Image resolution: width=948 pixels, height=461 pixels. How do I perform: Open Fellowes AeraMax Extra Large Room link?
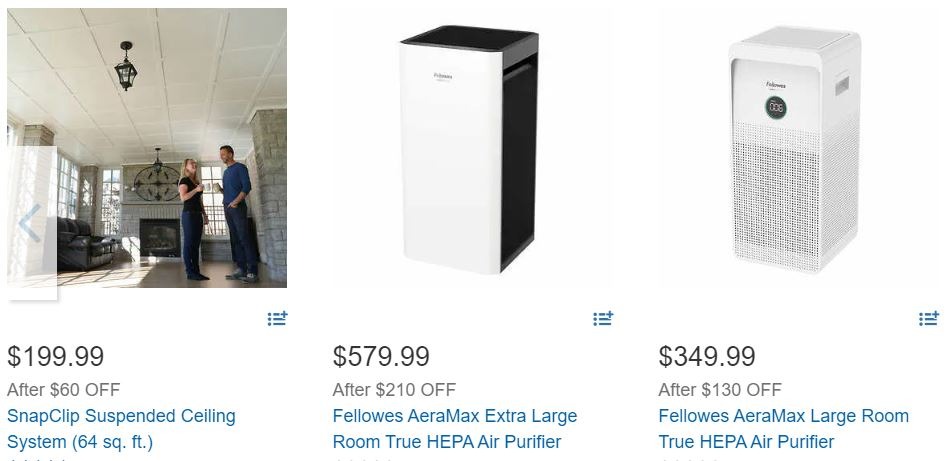pyautogui.click(x=455, y=429)
